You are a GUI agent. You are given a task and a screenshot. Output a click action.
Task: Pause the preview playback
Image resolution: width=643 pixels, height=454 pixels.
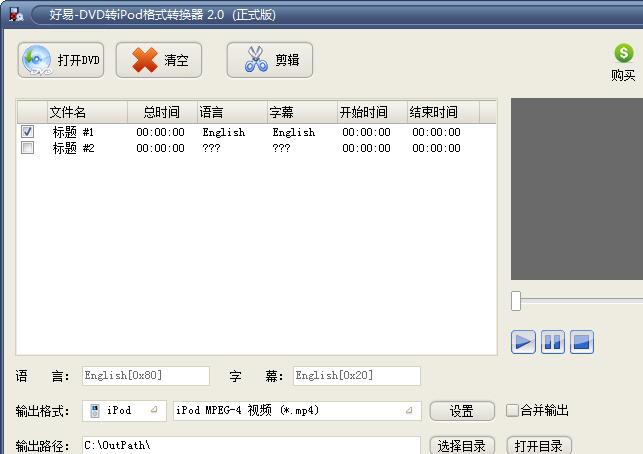click(552, 342)
